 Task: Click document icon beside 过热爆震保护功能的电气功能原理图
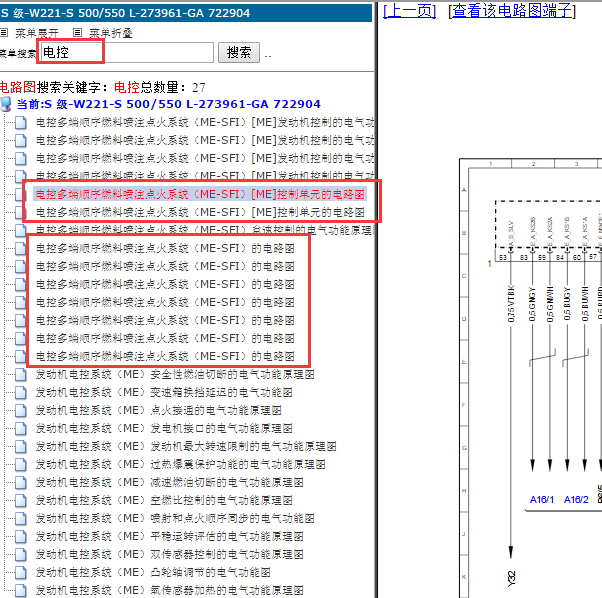click(x=20, y=464)
